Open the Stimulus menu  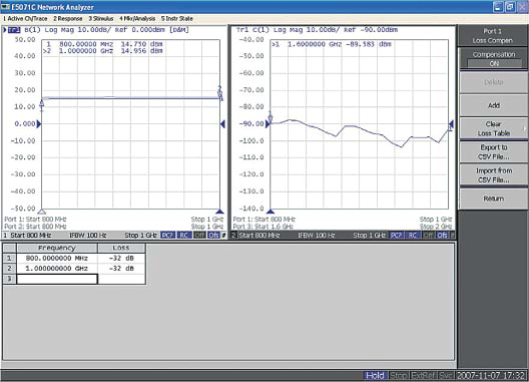[x=101, y=19]
